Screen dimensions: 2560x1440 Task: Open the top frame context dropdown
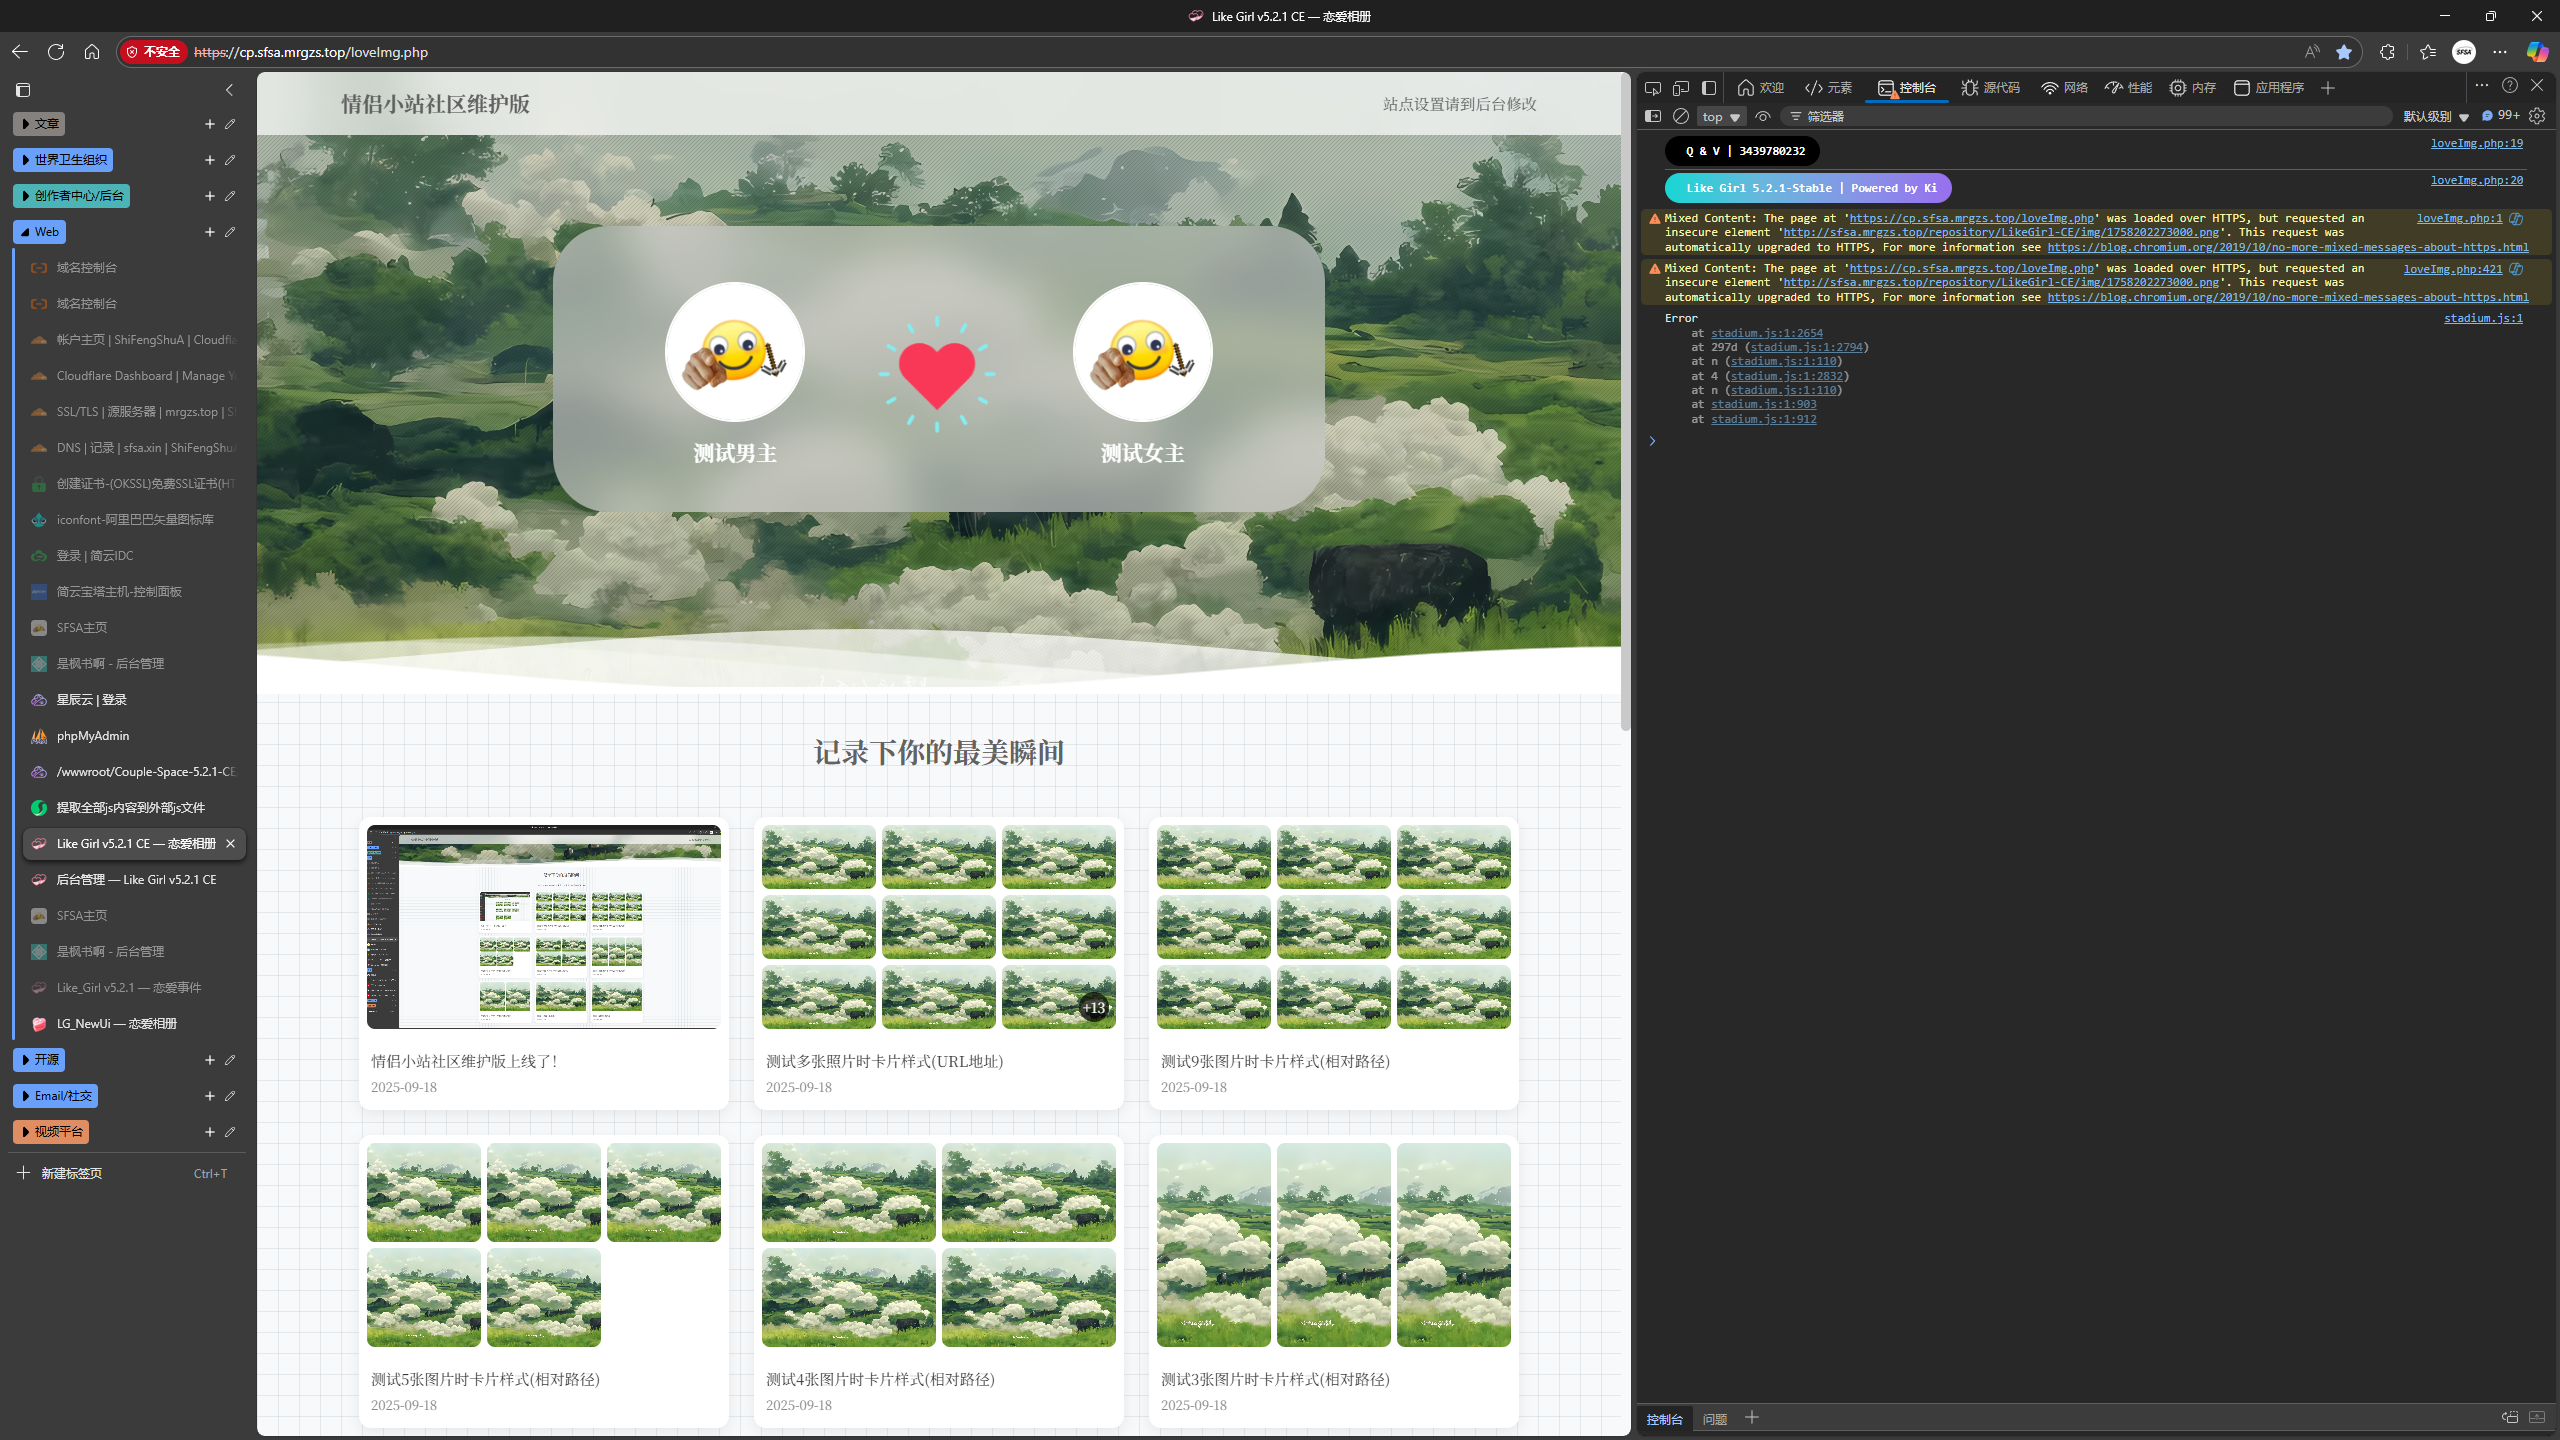(1720, 116)
